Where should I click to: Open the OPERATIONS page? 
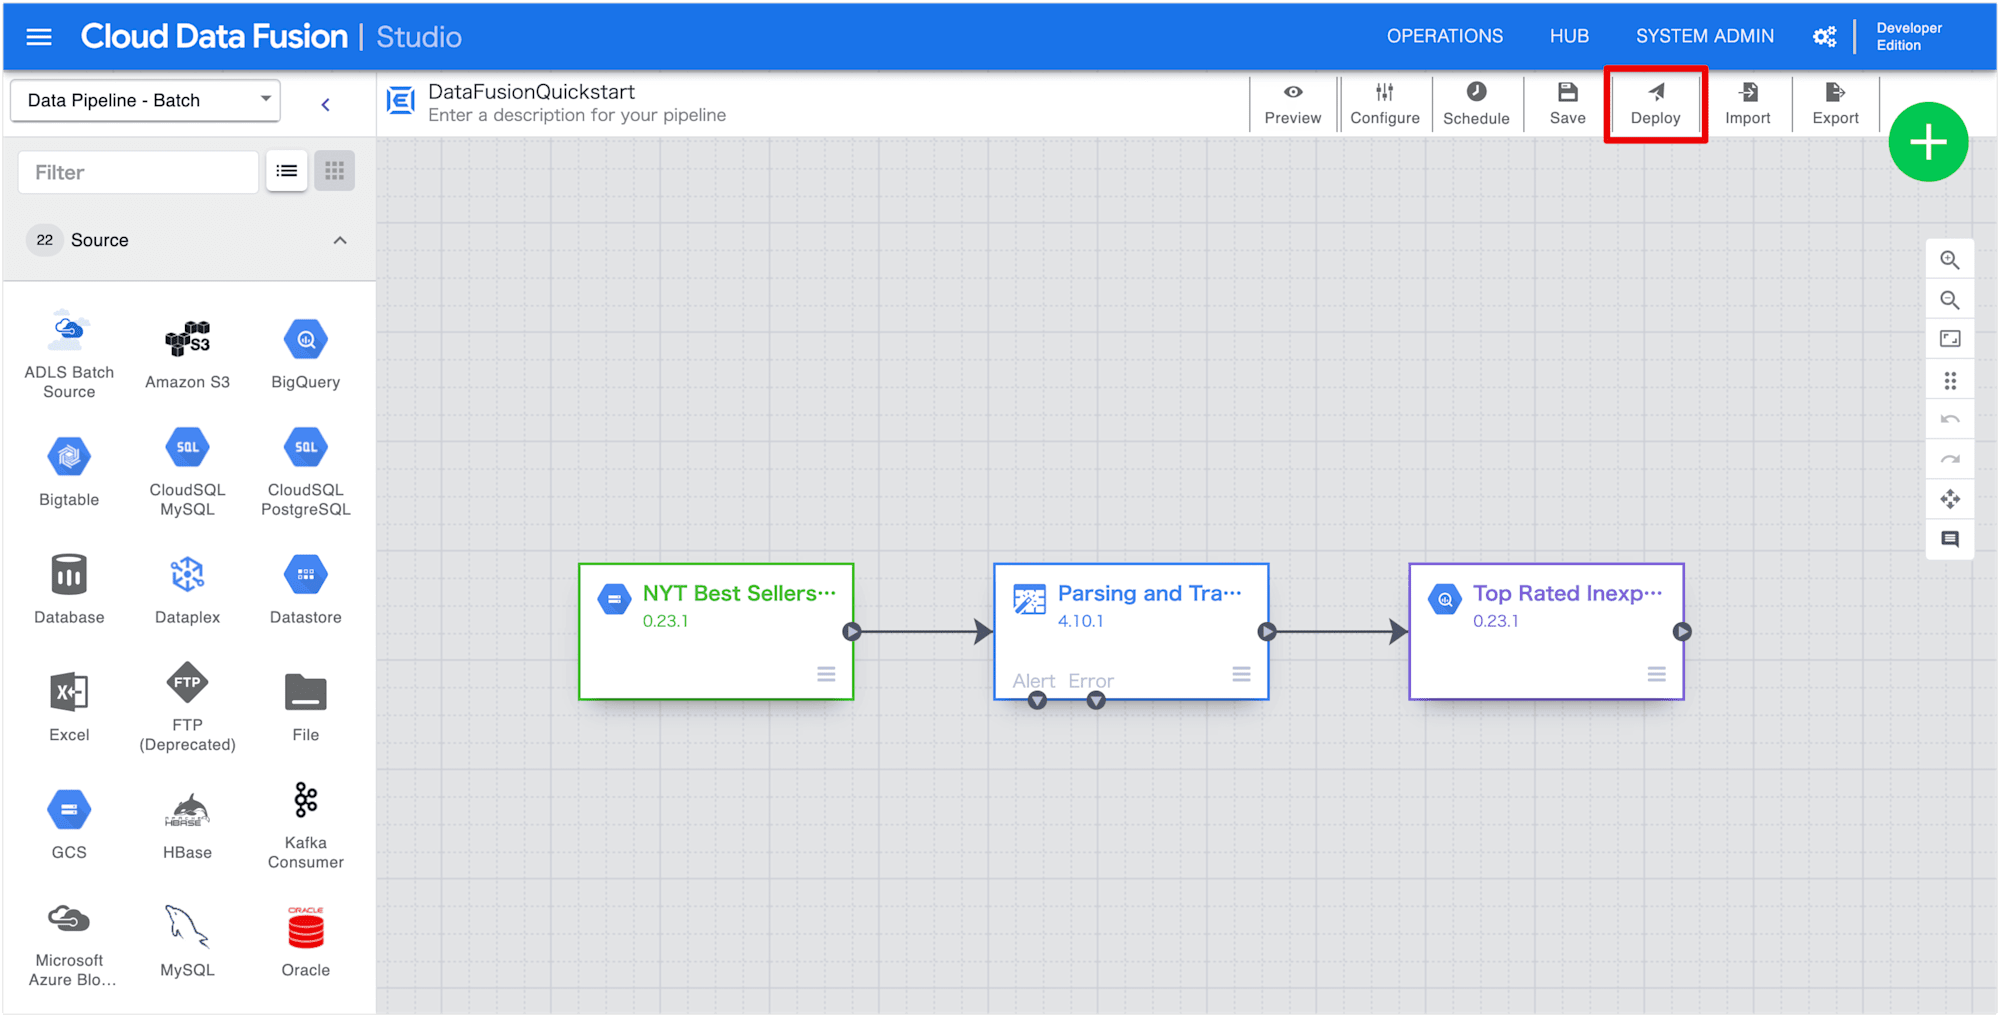(x=1444, y=36)
